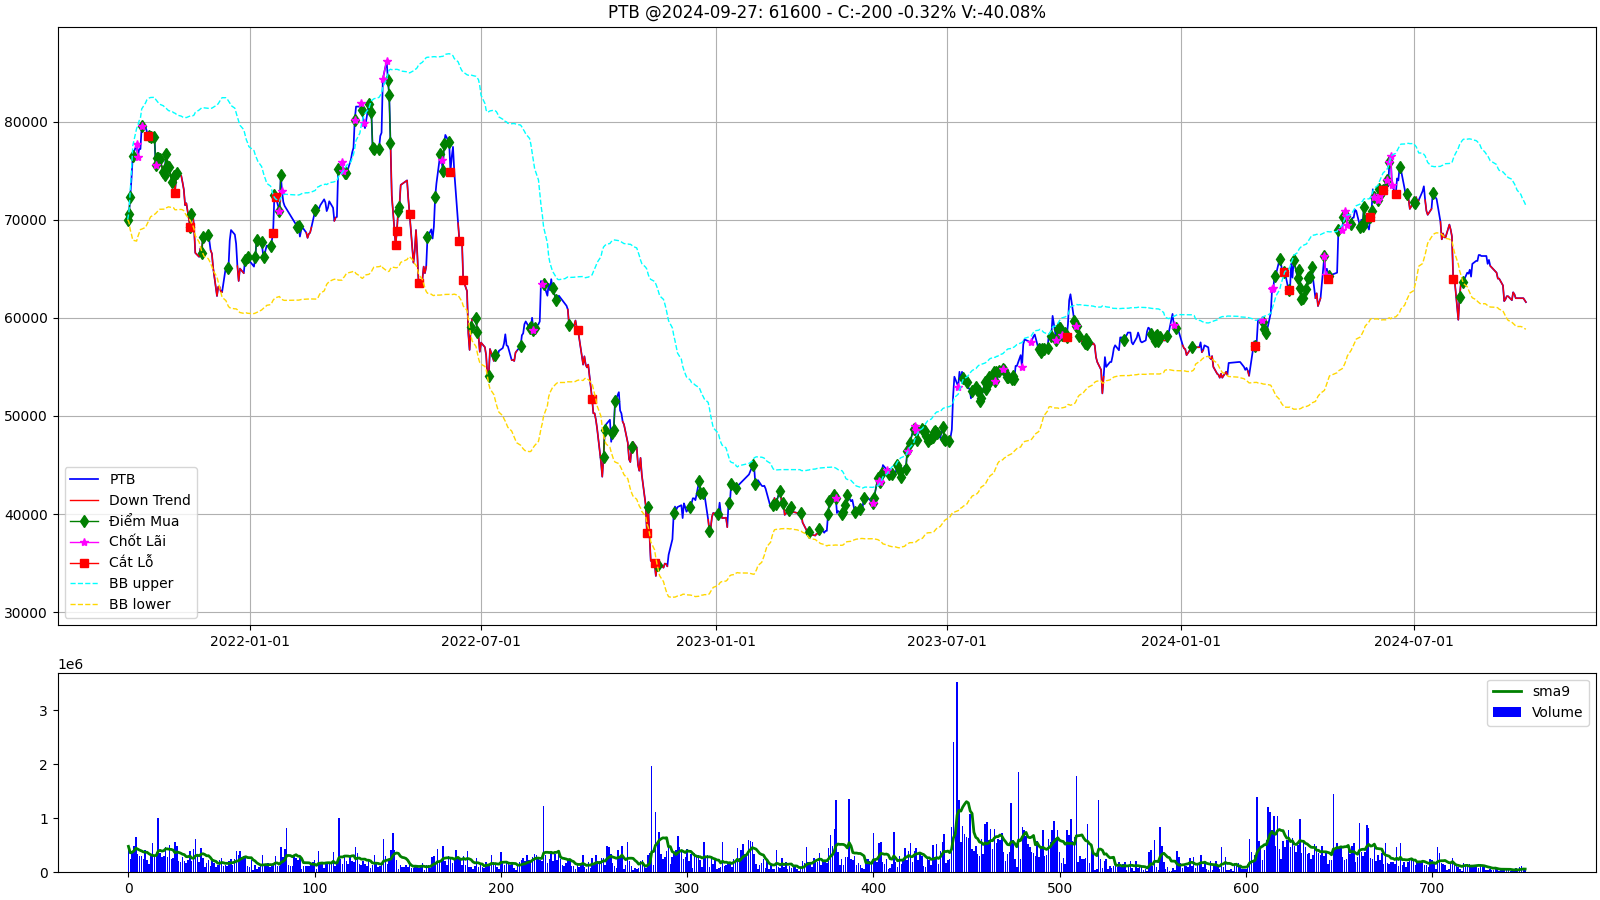
Task: Click the cyan dashed line sample for BB upper
Action: [84, 583]
